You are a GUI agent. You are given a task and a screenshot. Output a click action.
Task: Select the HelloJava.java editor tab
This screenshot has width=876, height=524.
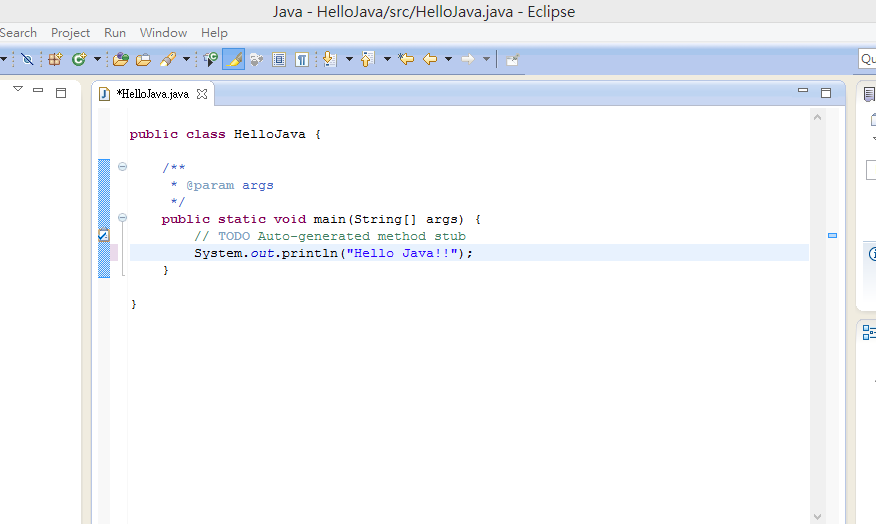pyautogui.click(x=152, y=94)
